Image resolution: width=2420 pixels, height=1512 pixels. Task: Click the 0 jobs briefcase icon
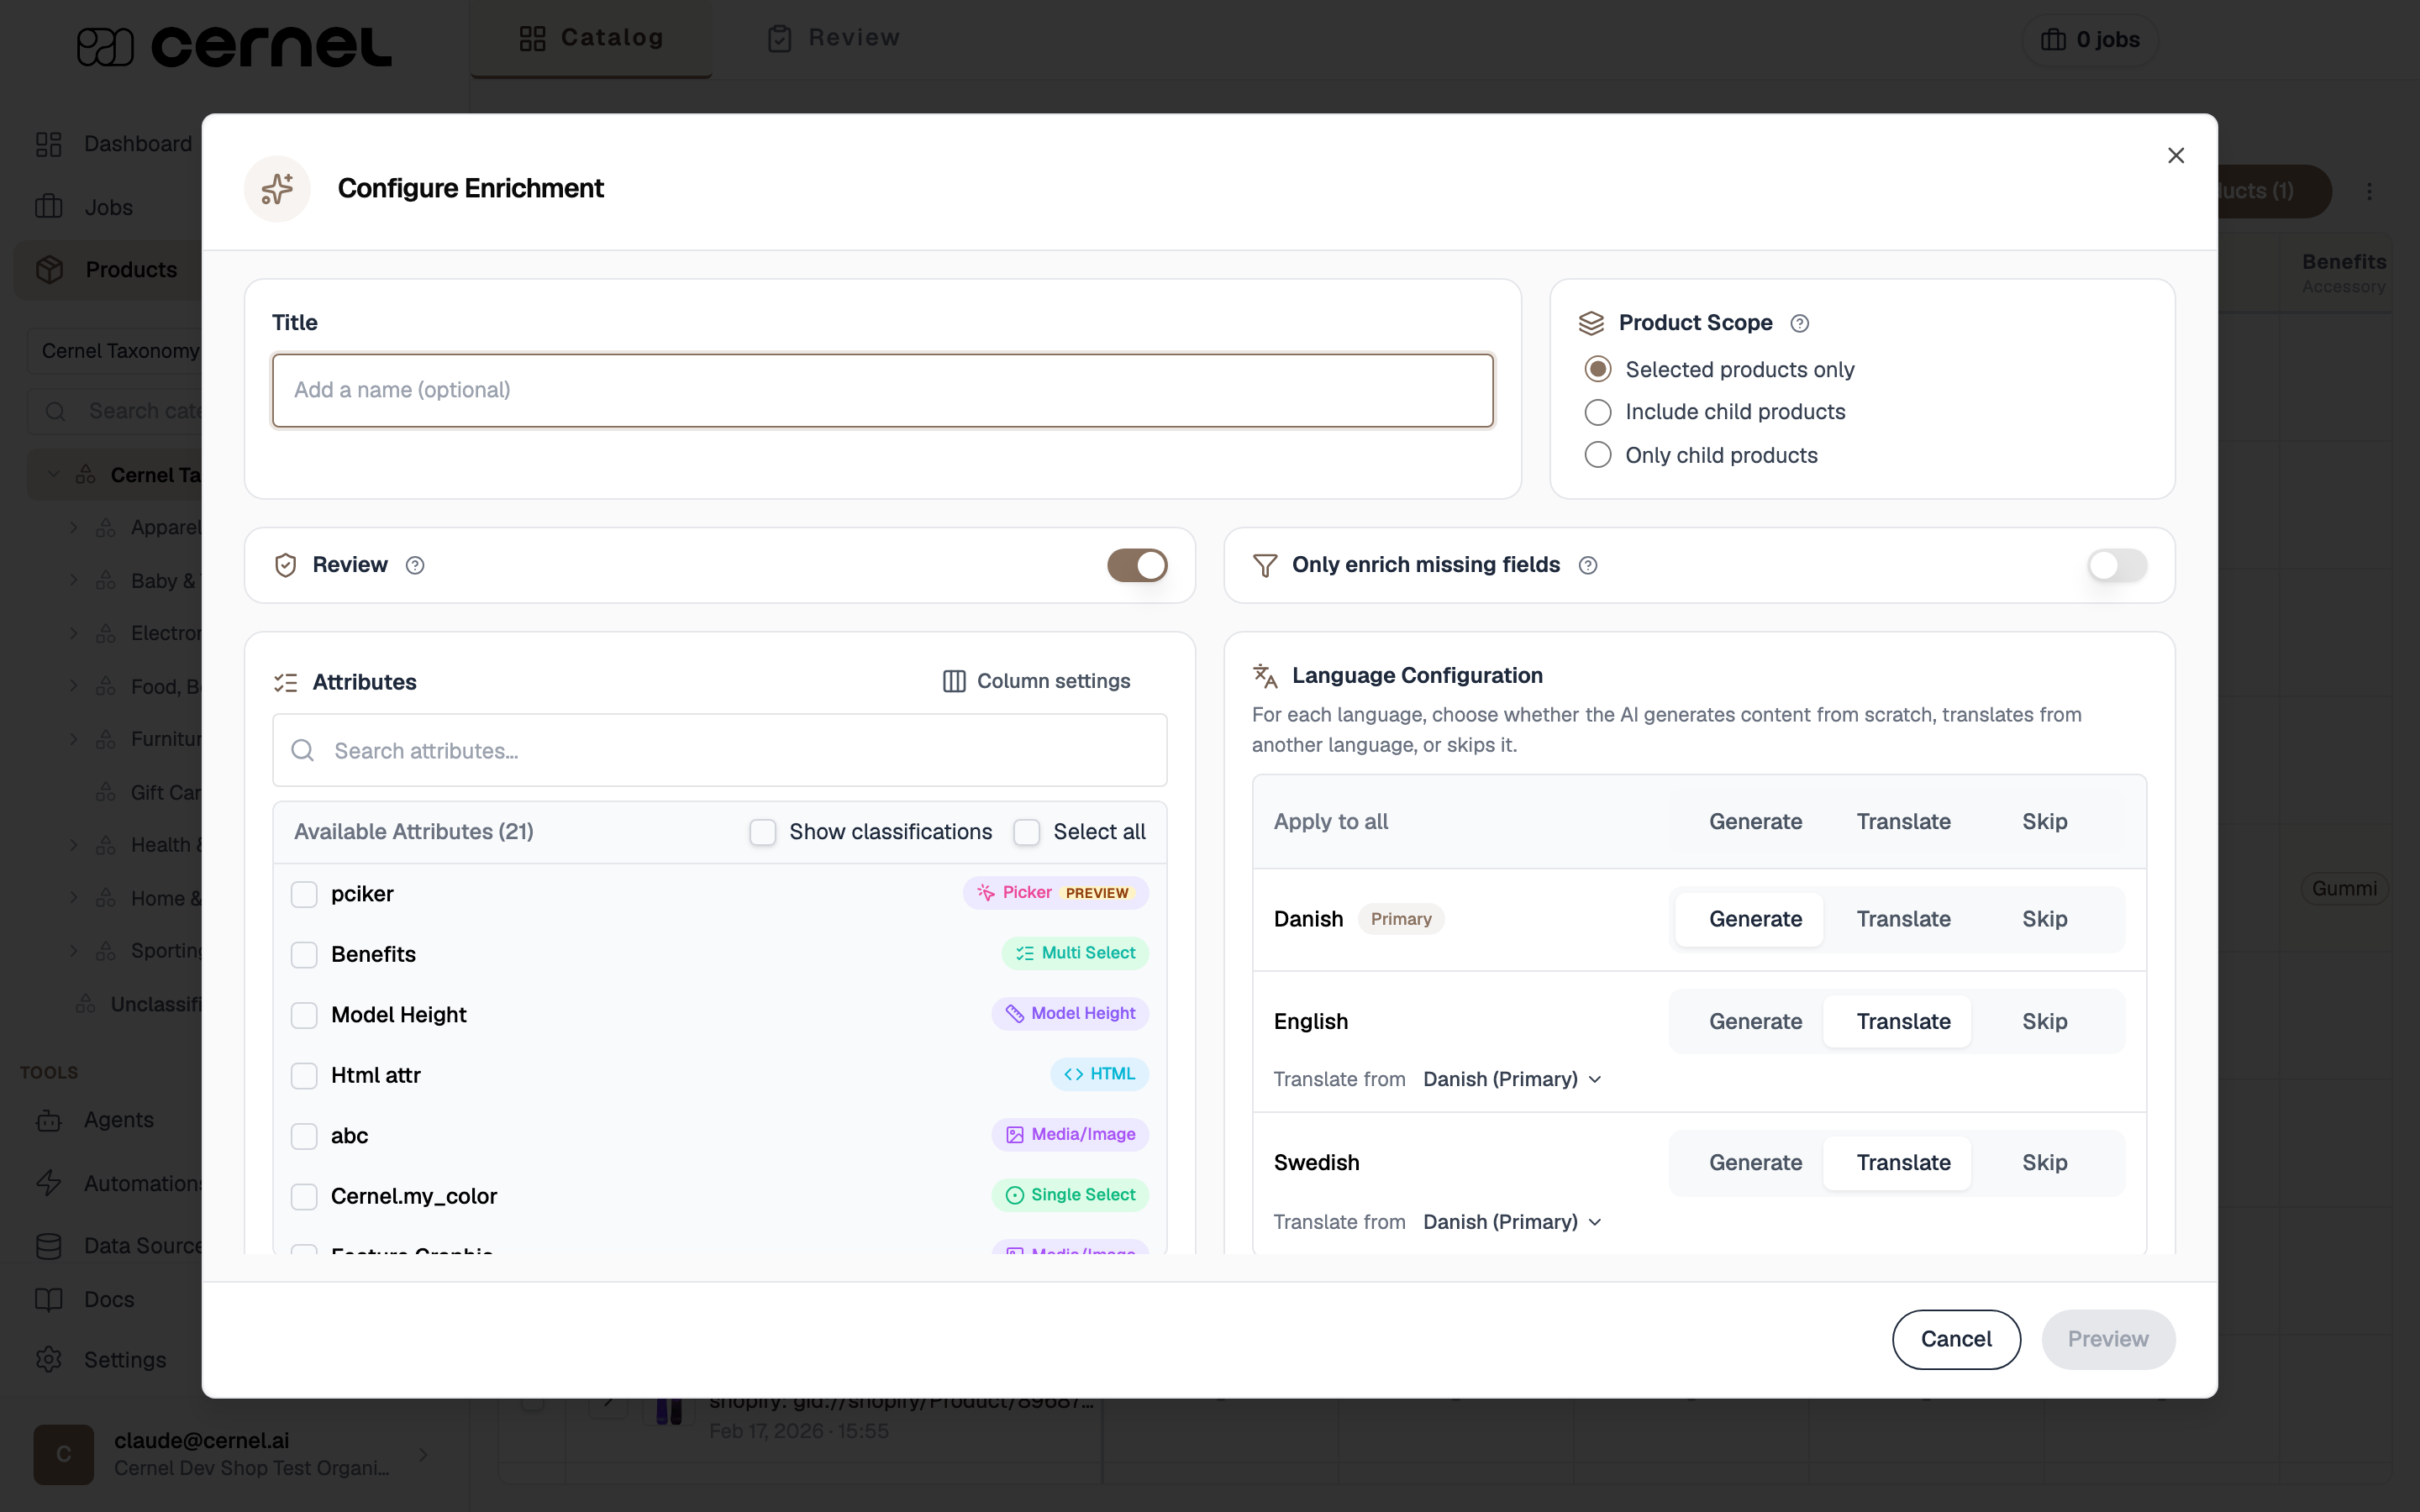[2053, 40]
